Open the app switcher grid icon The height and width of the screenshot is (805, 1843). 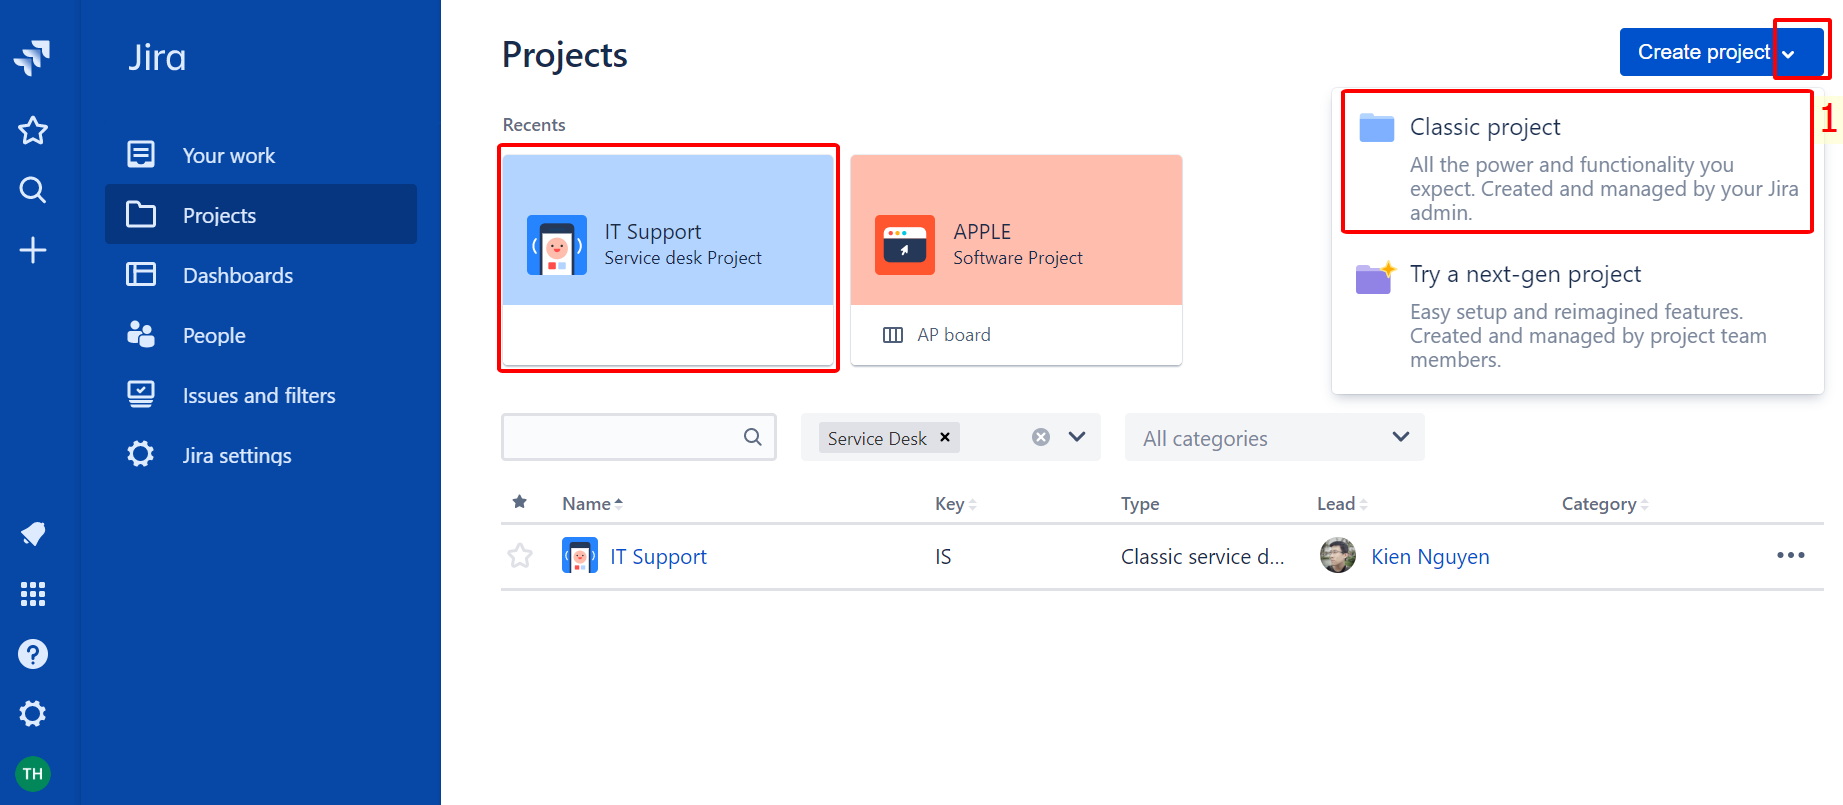pyautogui.click(x=33, y=594)
